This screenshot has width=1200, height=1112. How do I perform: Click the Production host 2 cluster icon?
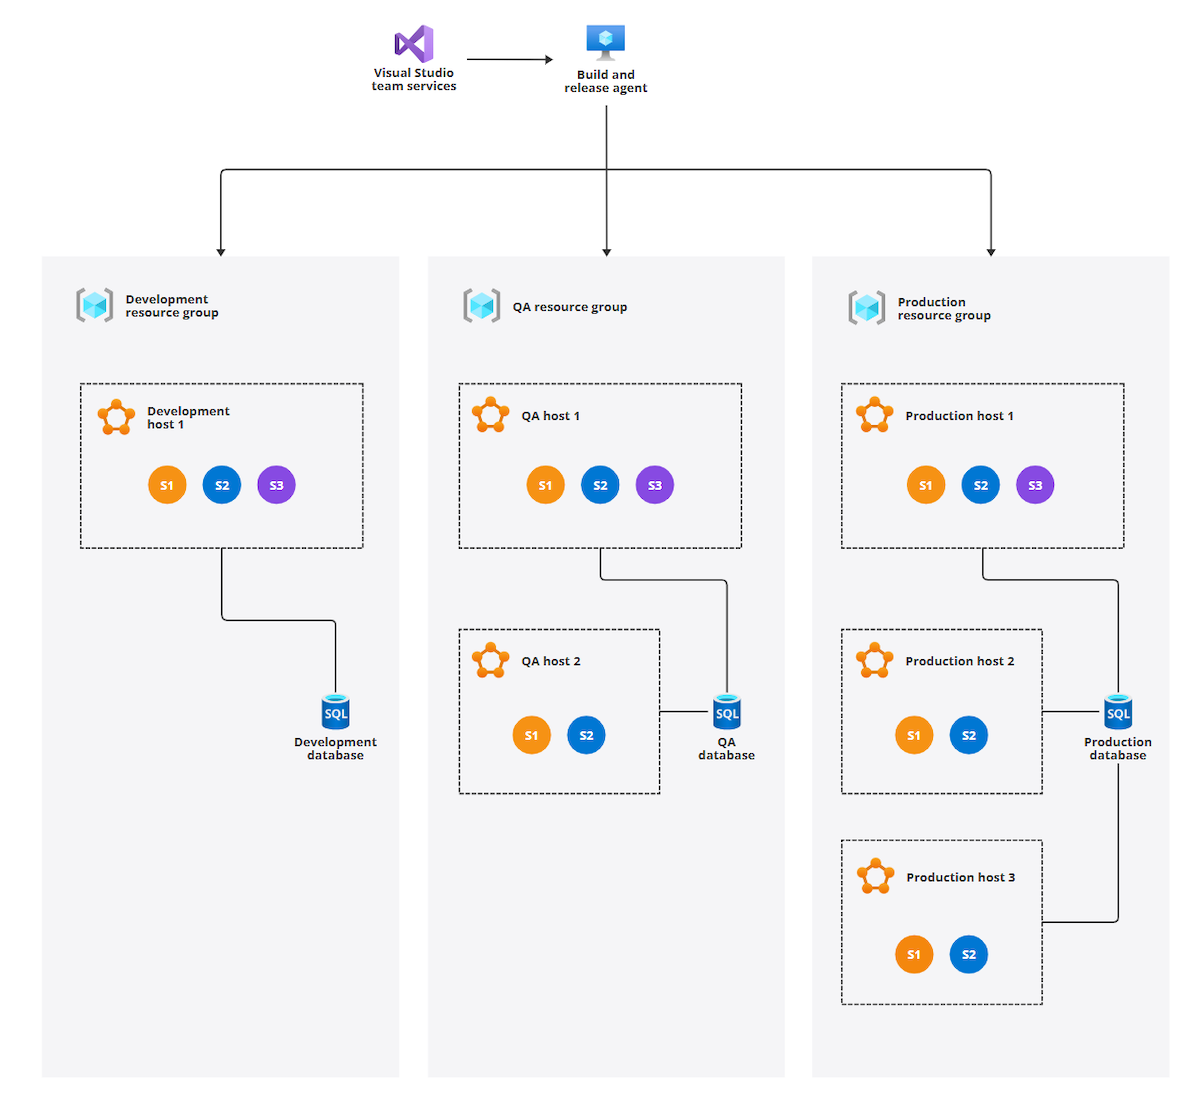875,660
